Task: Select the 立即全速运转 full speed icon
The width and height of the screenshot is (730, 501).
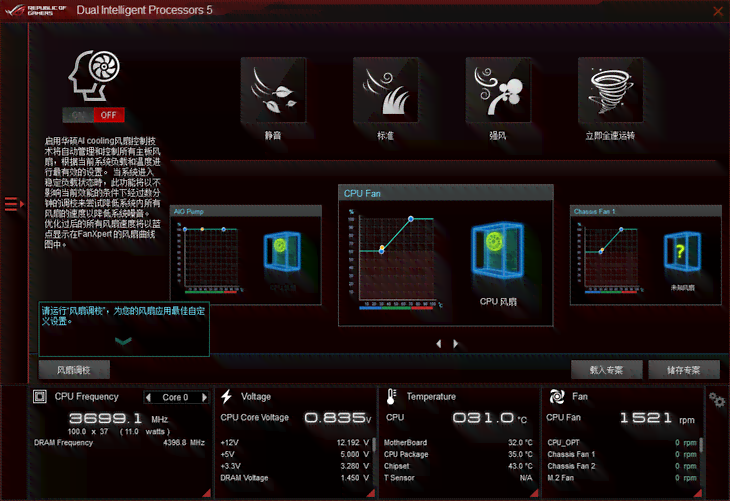Action: [x=610, y=90]
